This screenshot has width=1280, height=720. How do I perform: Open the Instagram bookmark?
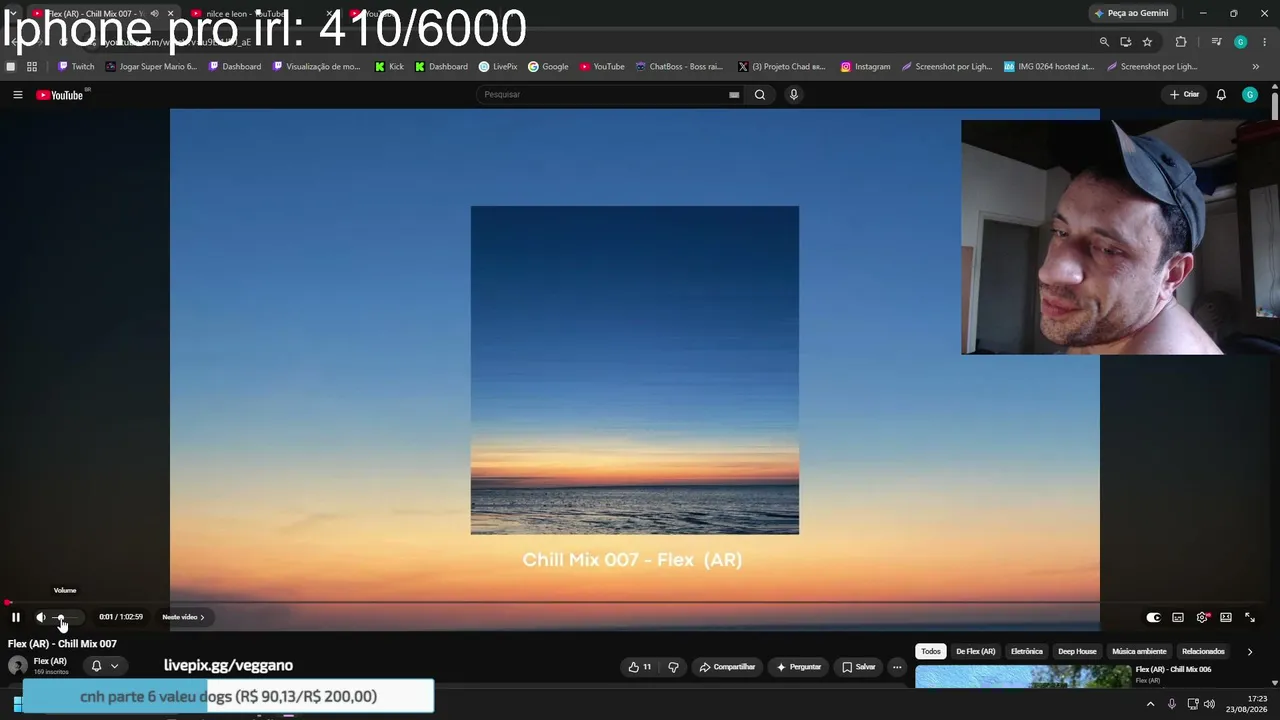[865, 67]
